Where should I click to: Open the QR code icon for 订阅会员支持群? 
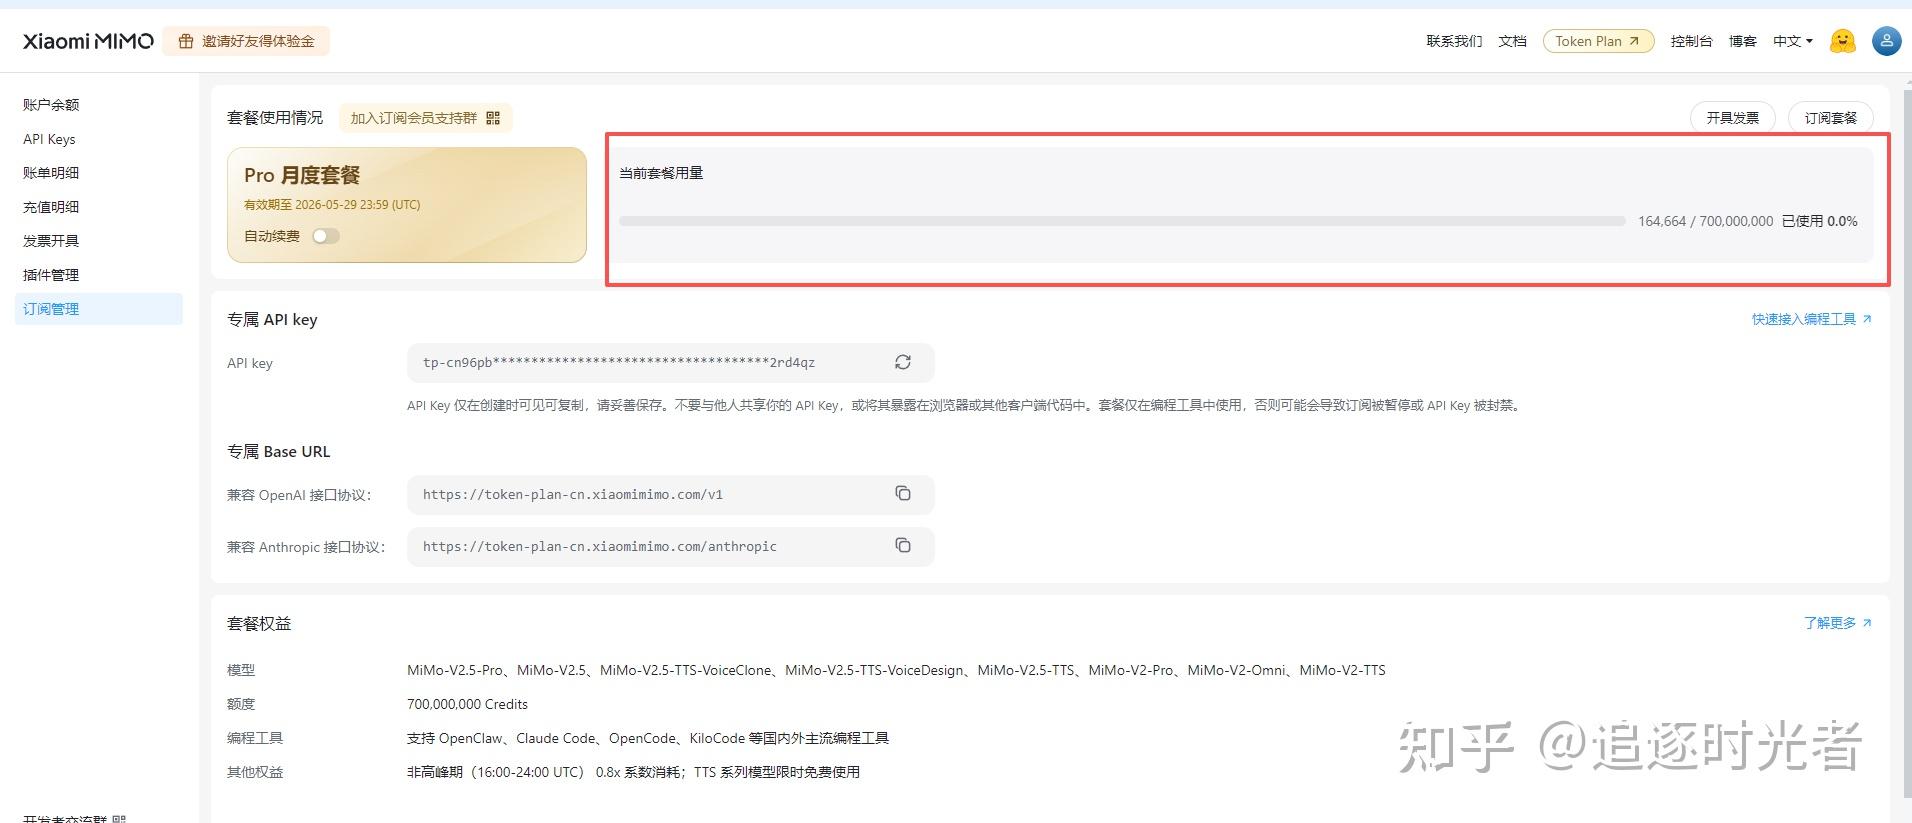(x=493, y=118)
